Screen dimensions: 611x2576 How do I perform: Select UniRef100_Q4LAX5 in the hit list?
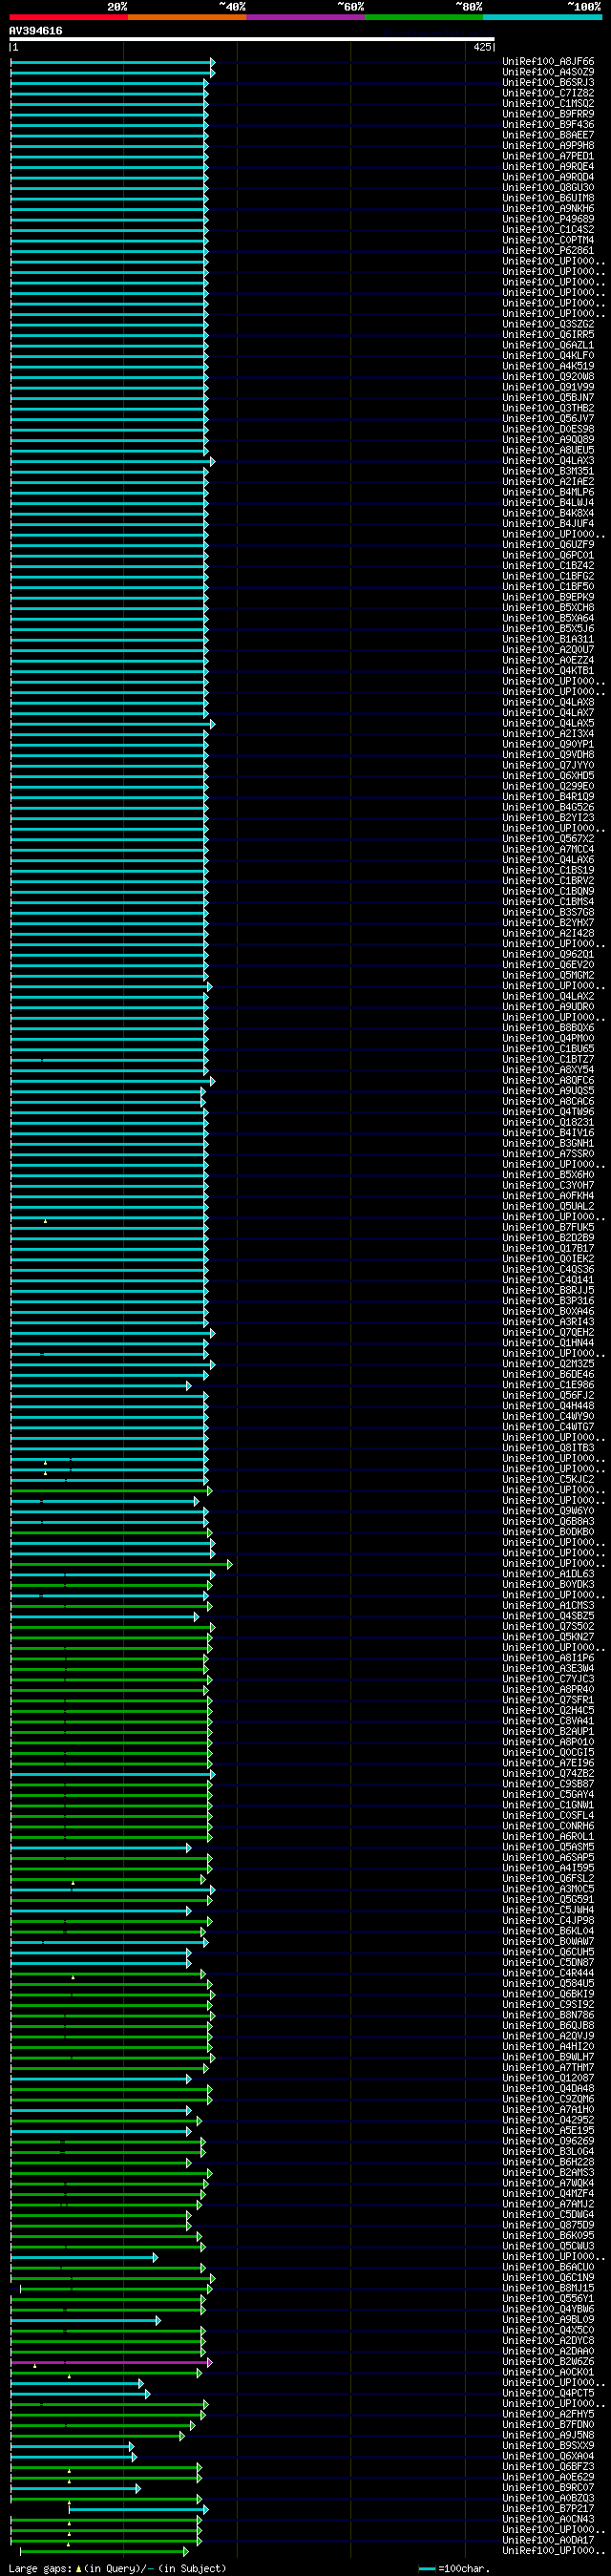click(x=548, y=723)
